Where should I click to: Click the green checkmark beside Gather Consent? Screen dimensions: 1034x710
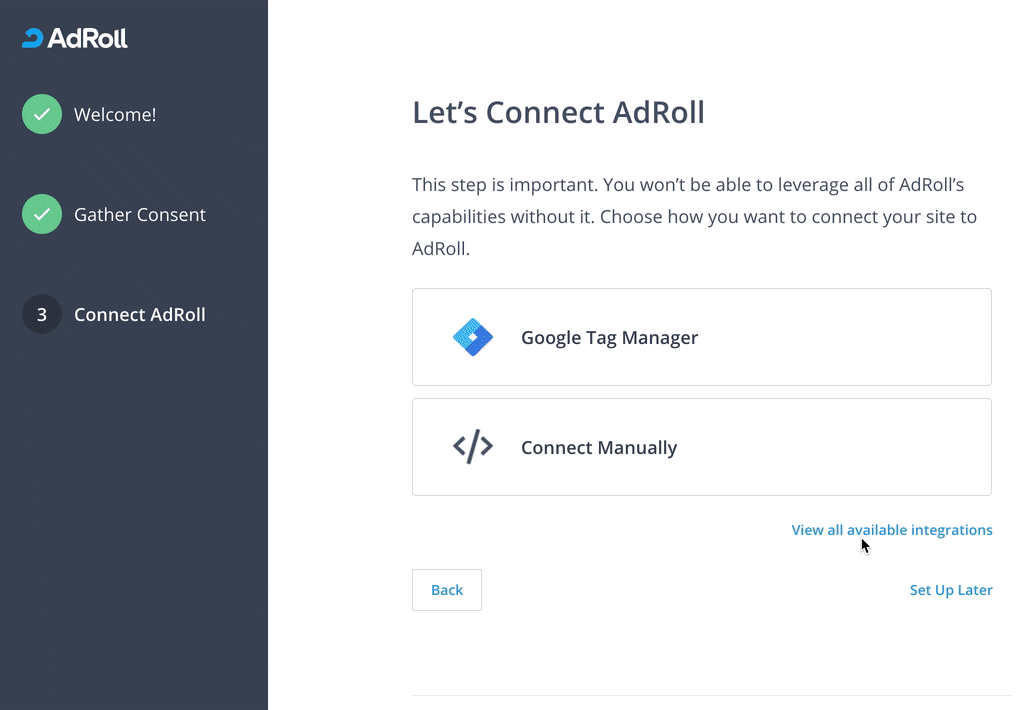click(42, 214)
